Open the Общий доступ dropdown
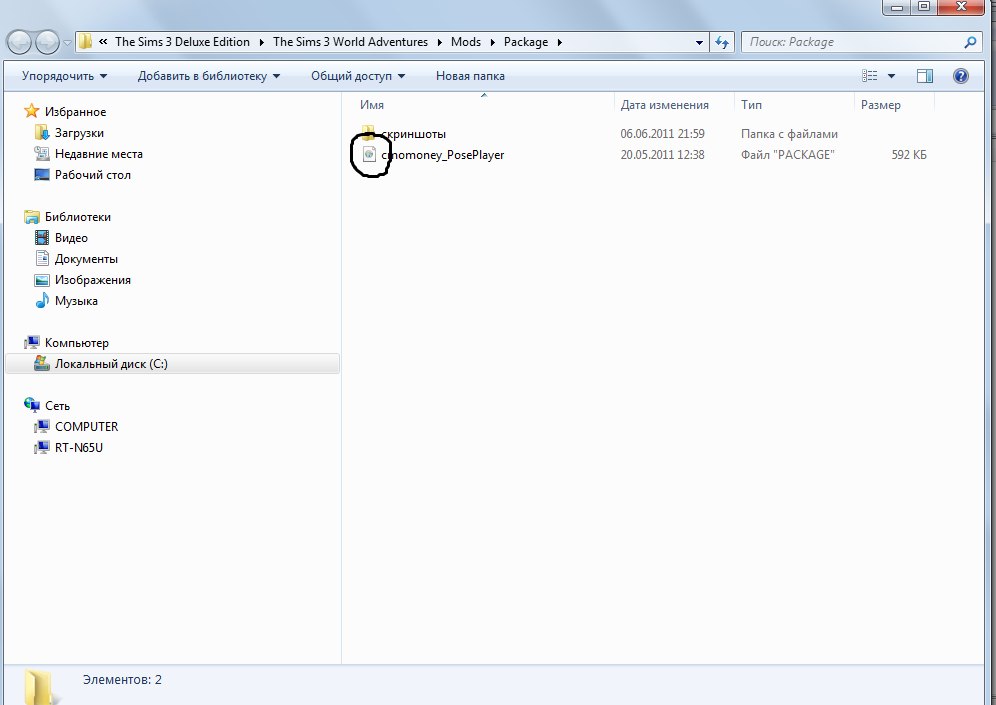 coord(358,76)
